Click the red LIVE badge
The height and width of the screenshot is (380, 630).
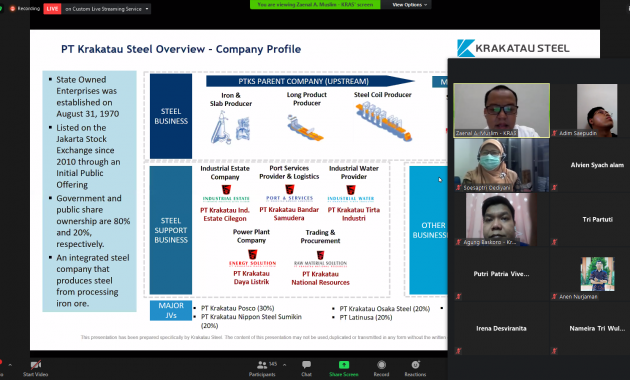click(x=52, y=8)
